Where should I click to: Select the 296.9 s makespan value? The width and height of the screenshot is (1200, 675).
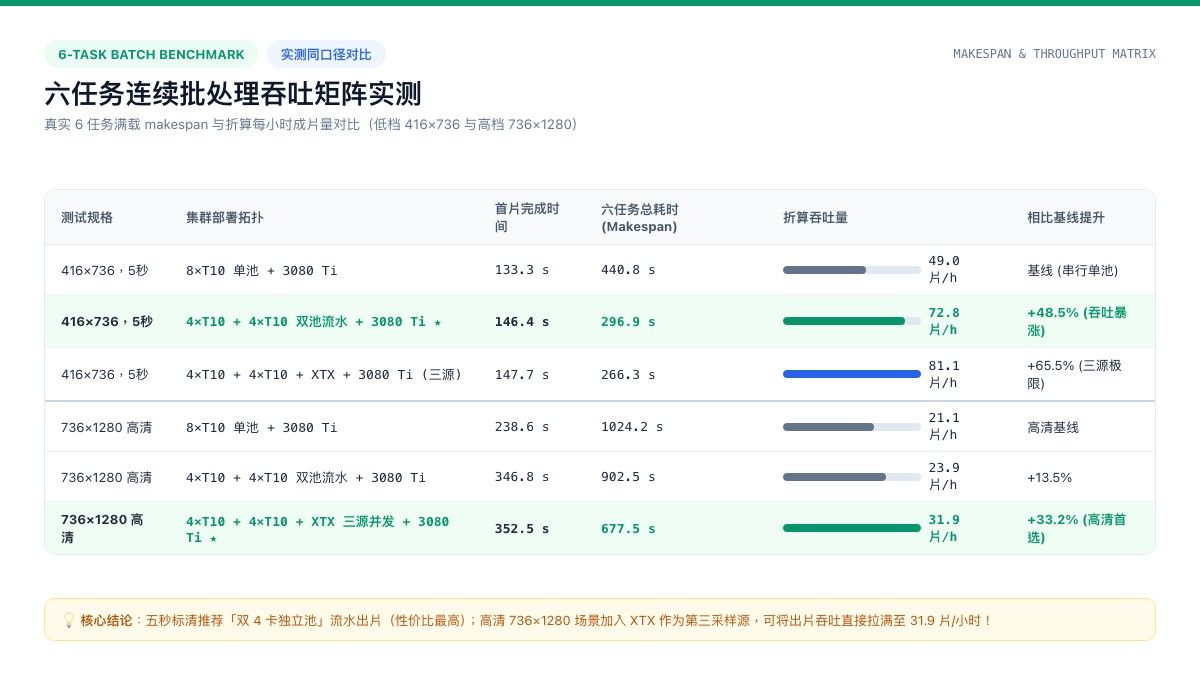[x=628, y=321]
